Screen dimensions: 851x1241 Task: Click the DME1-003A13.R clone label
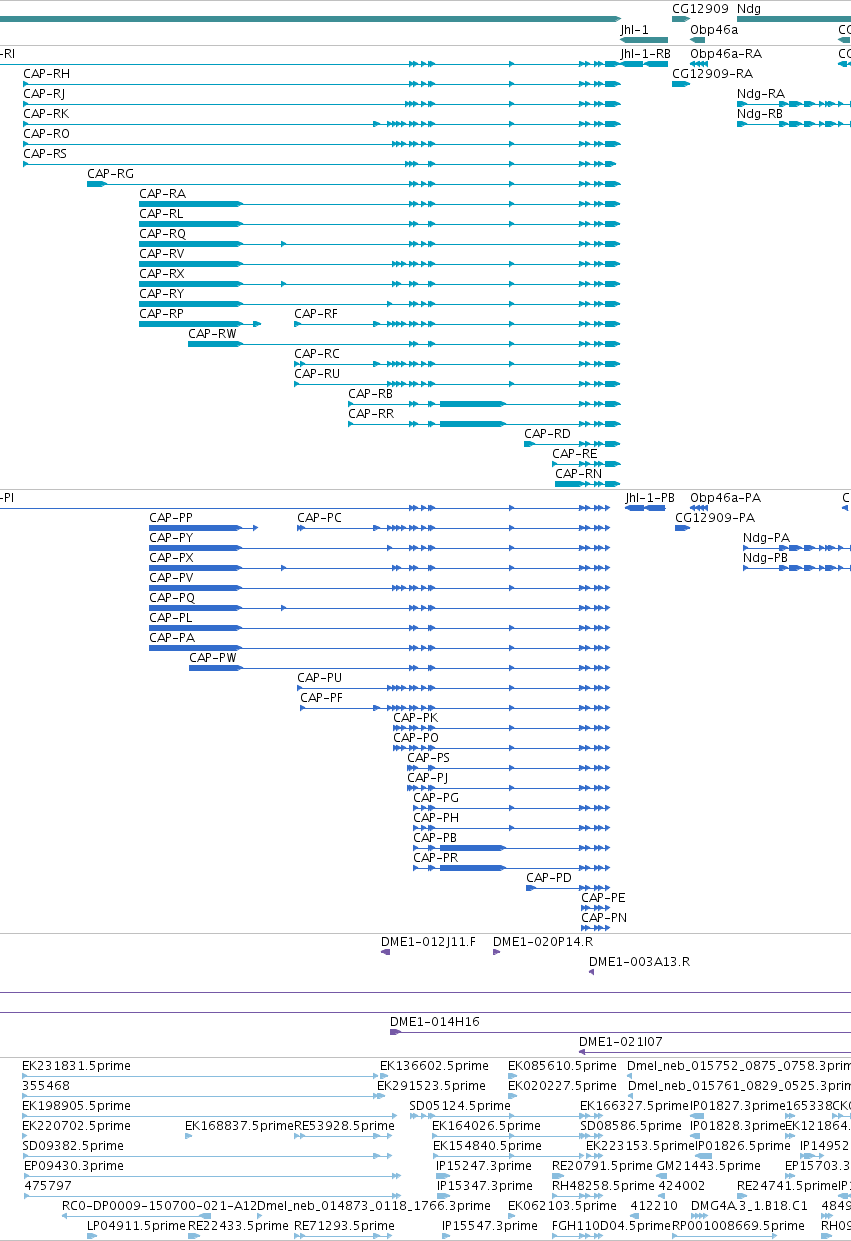[640, 962]
